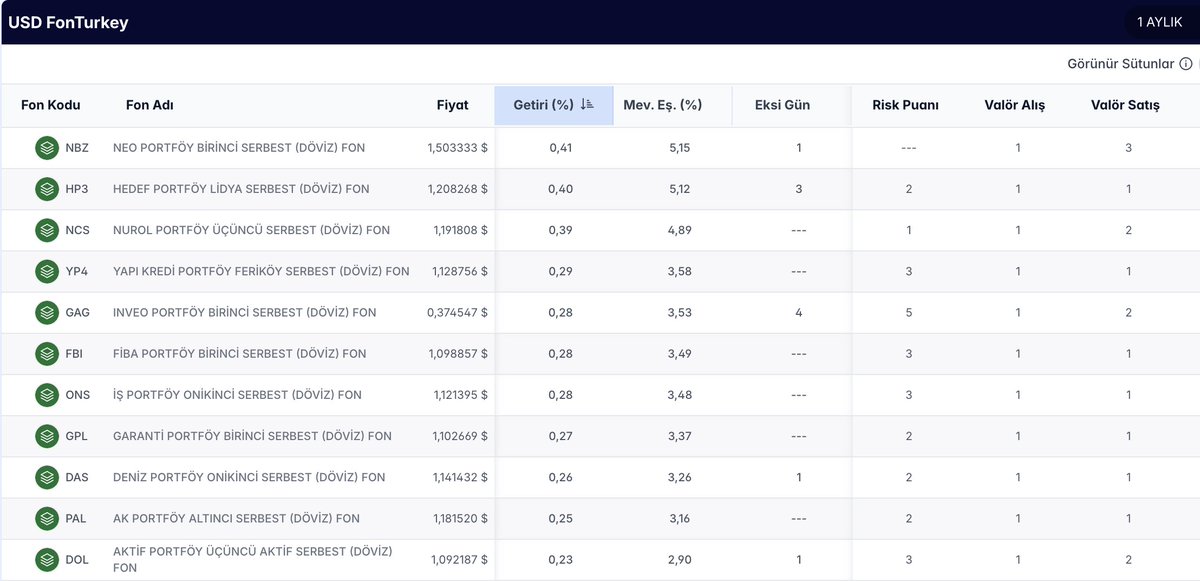Click the price 1,092187 $
Viewport: 1200px width, 581px height.
[460, 560]
